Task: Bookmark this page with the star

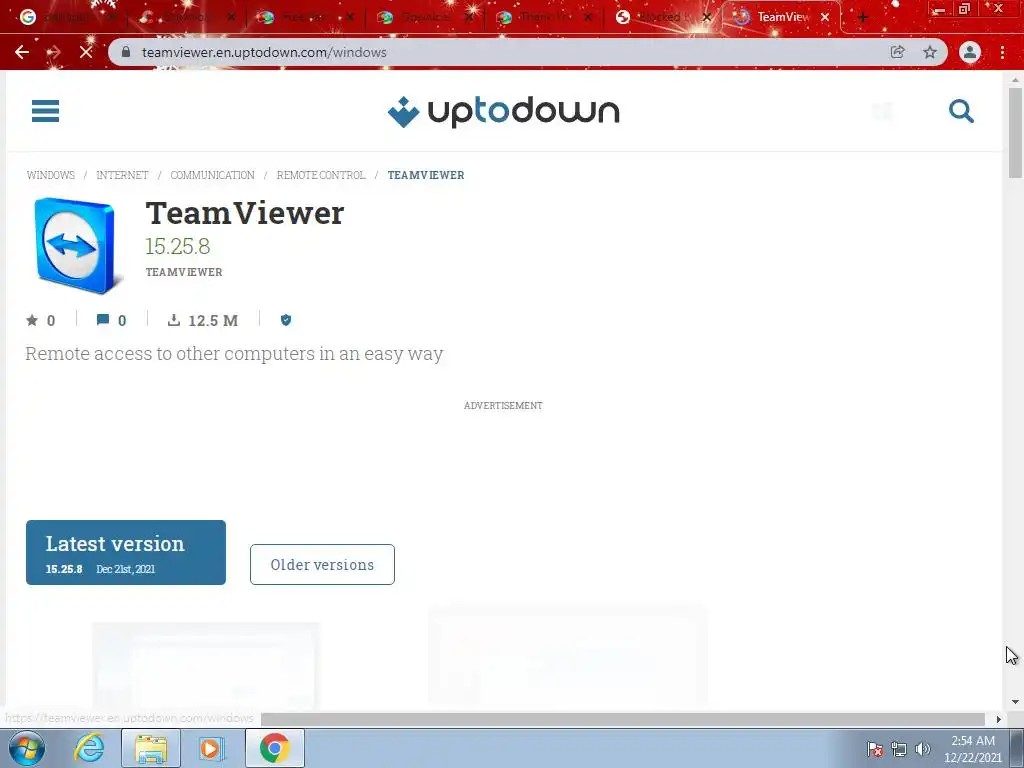Action: click(930, 52)
